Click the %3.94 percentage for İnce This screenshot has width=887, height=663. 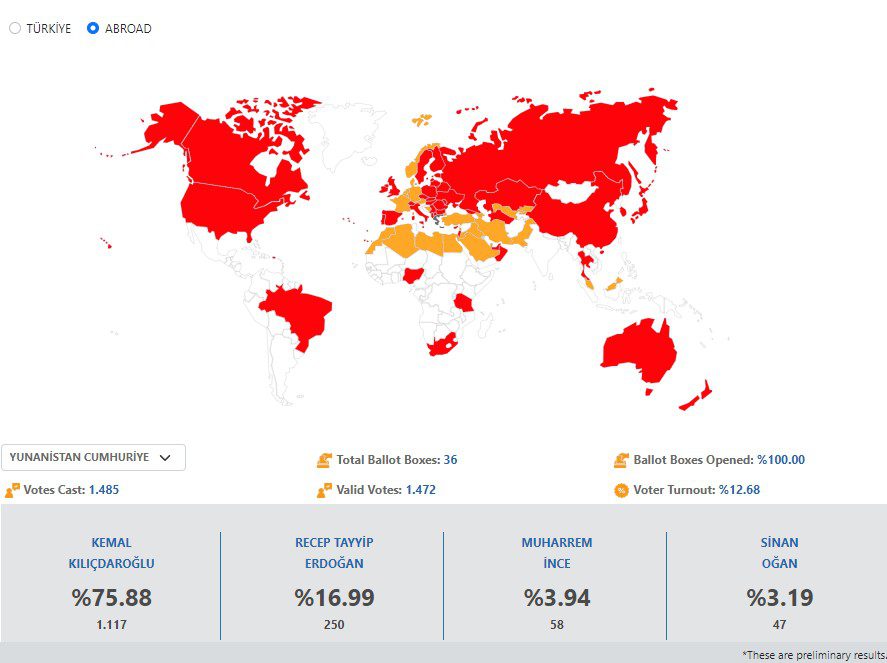coord(557,597)
